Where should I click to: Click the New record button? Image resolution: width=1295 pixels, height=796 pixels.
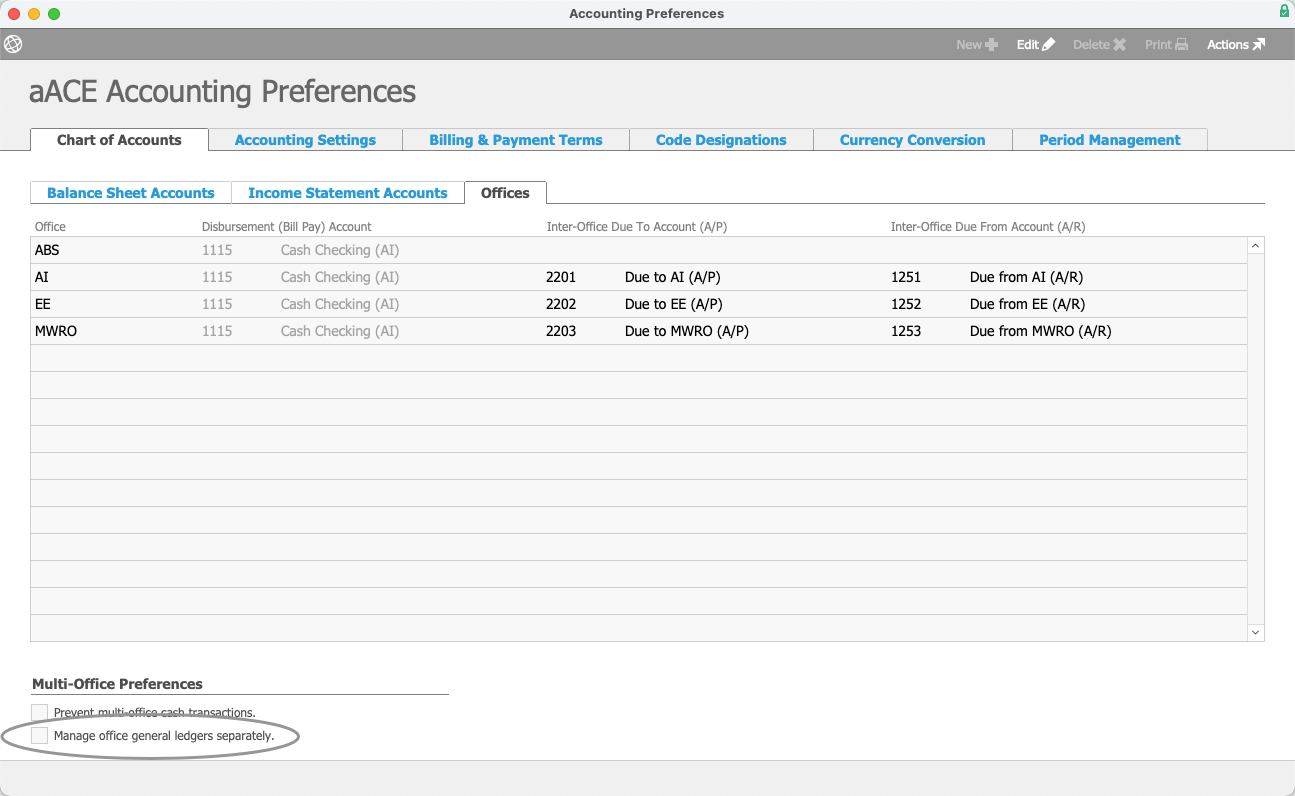[977, 45]
